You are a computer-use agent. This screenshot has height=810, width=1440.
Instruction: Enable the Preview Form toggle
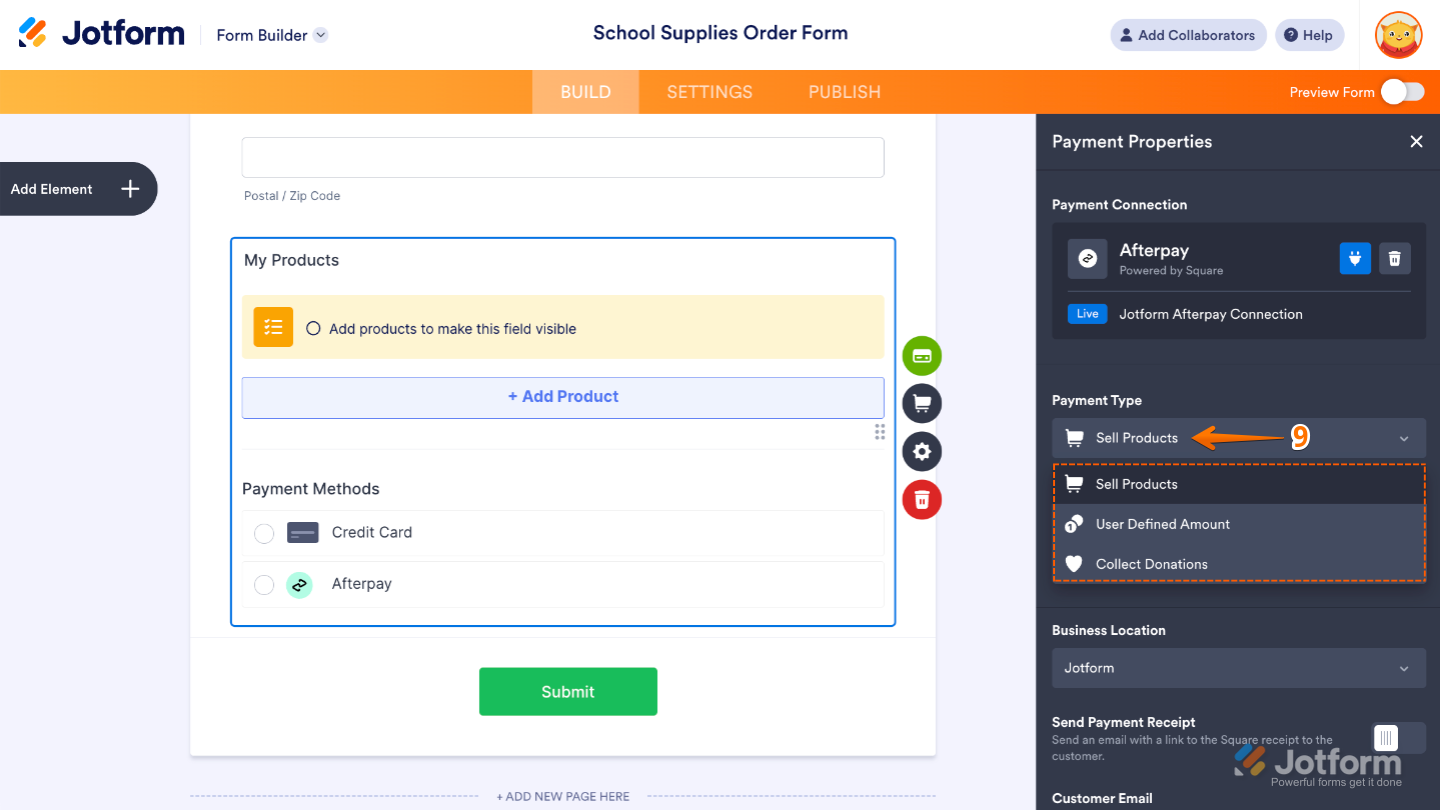[x=1403, y=91]
